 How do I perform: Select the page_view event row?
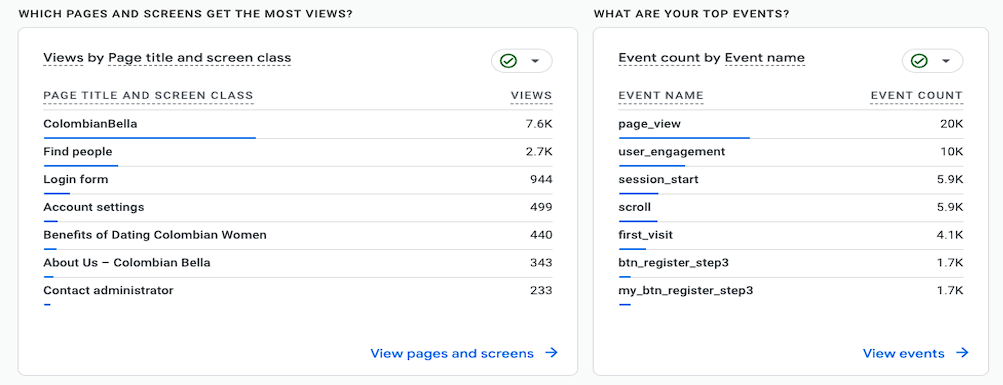click(x=791, y=124)
